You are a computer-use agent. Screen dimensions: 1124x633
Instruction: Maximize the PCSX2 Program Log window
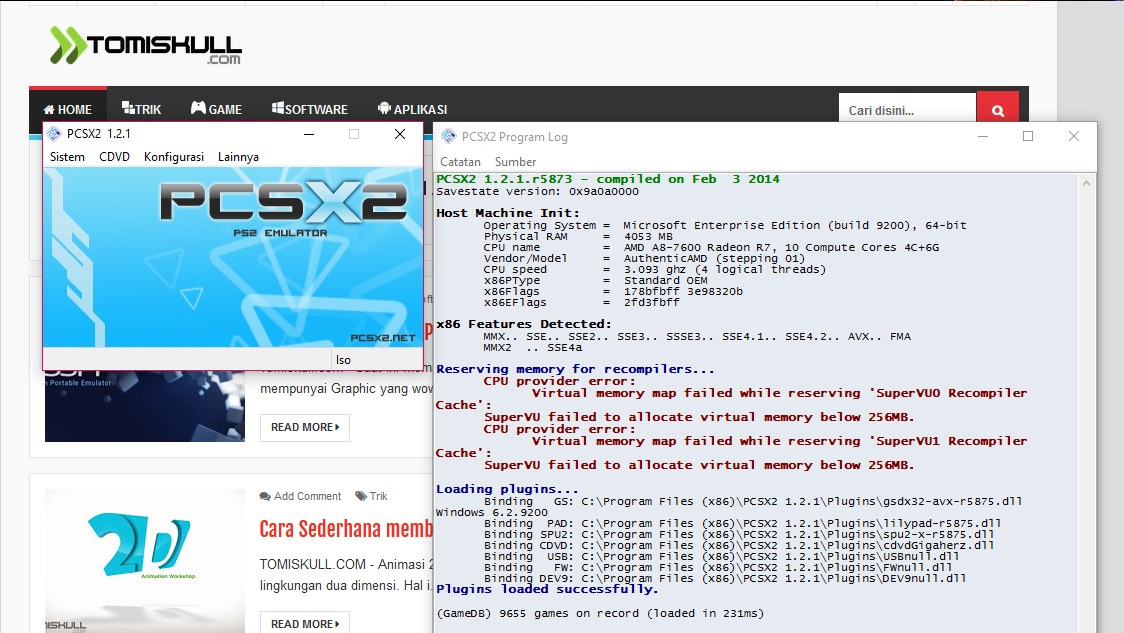pyautogui.click(x=1028, y=136)
